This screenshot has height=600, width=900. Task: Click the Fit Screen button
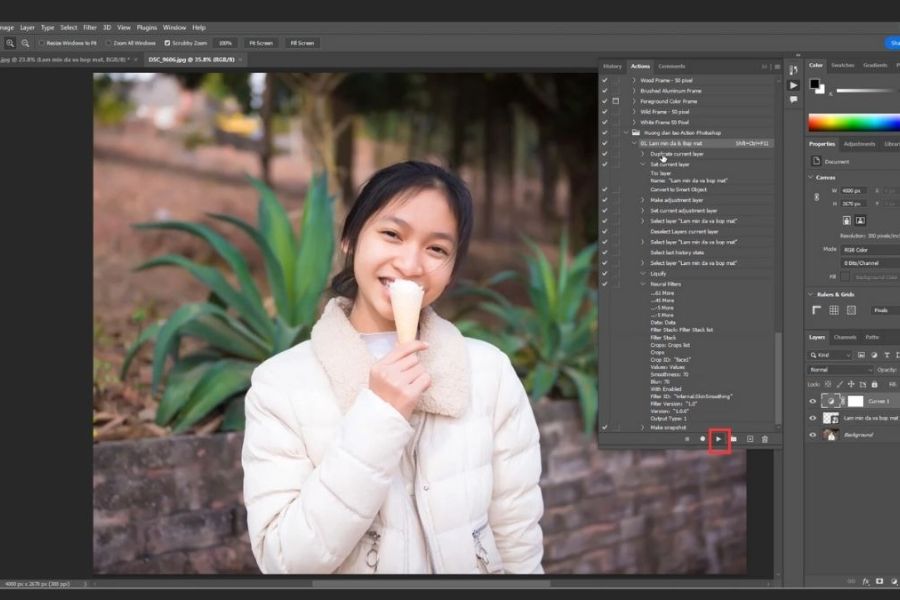tap(260, 43)
